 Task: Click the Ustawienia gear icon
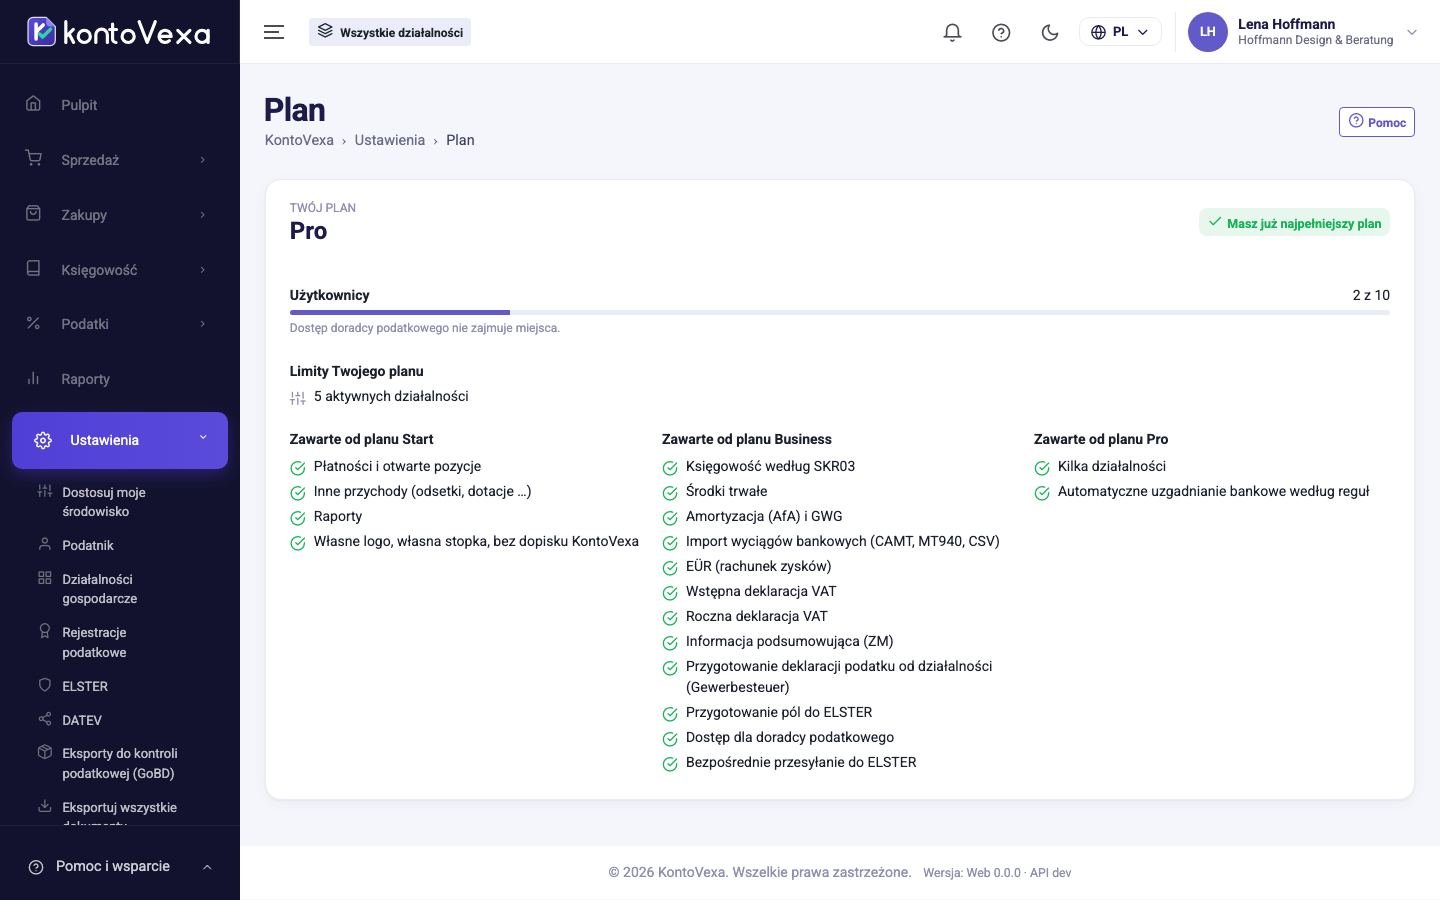43,440
